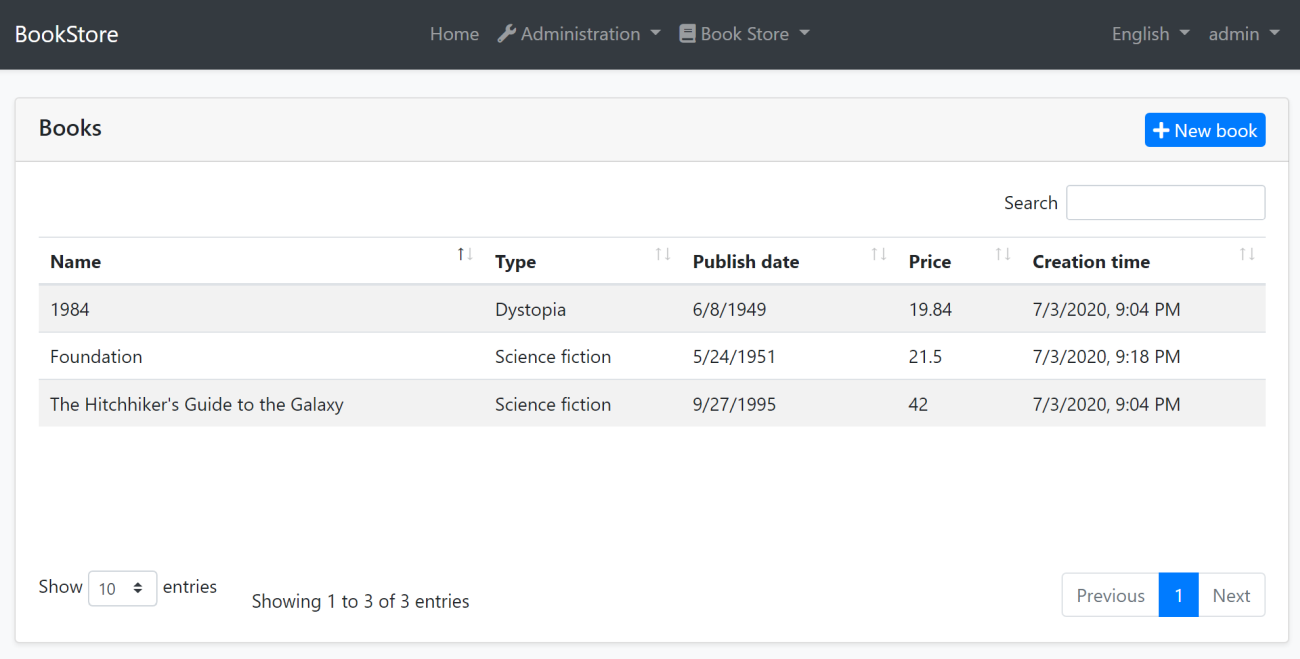Click the New book button

[x=1205, y=130]
